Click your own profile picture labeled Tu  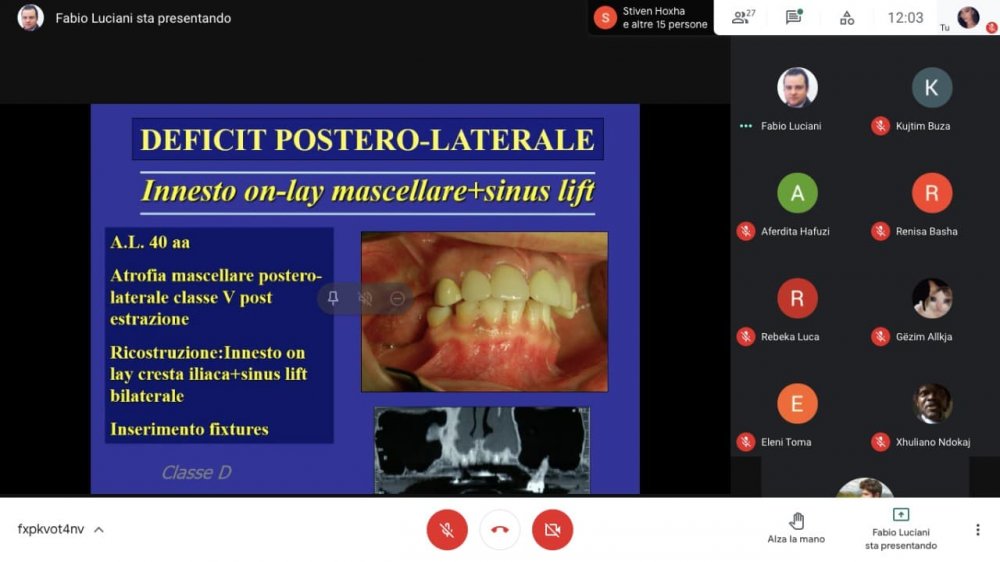pos(968,17)
